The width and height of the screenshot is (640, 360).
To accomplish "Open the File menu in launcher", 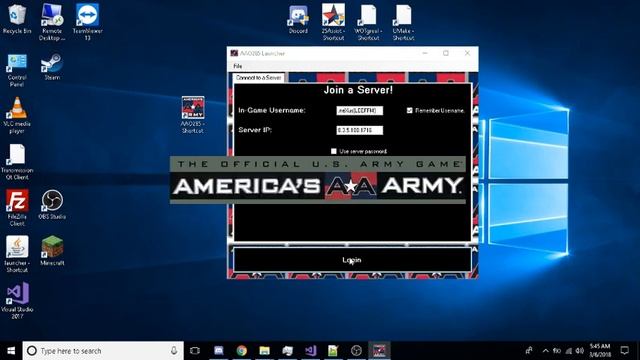I will click(x=238, y=66).
